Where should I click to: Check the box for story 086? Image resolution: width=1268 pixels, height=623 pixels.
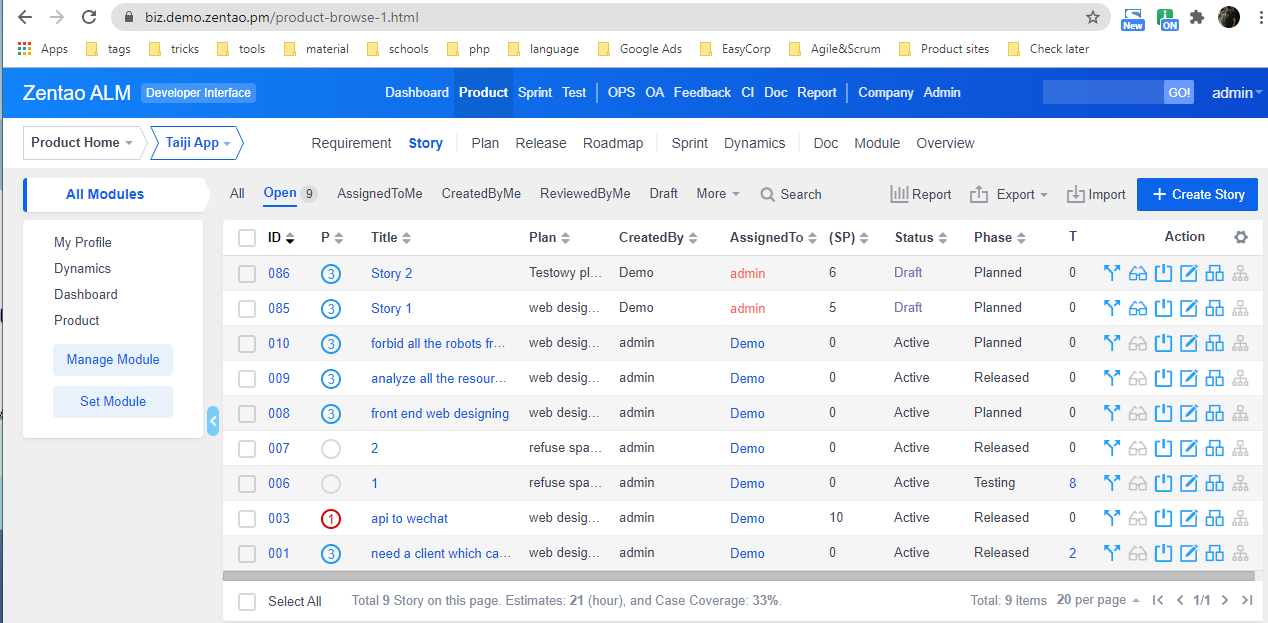coord(247,273)
